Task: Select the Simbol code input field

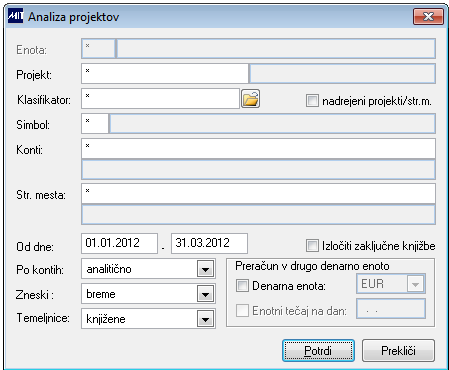Action: [x=95, y=124]
